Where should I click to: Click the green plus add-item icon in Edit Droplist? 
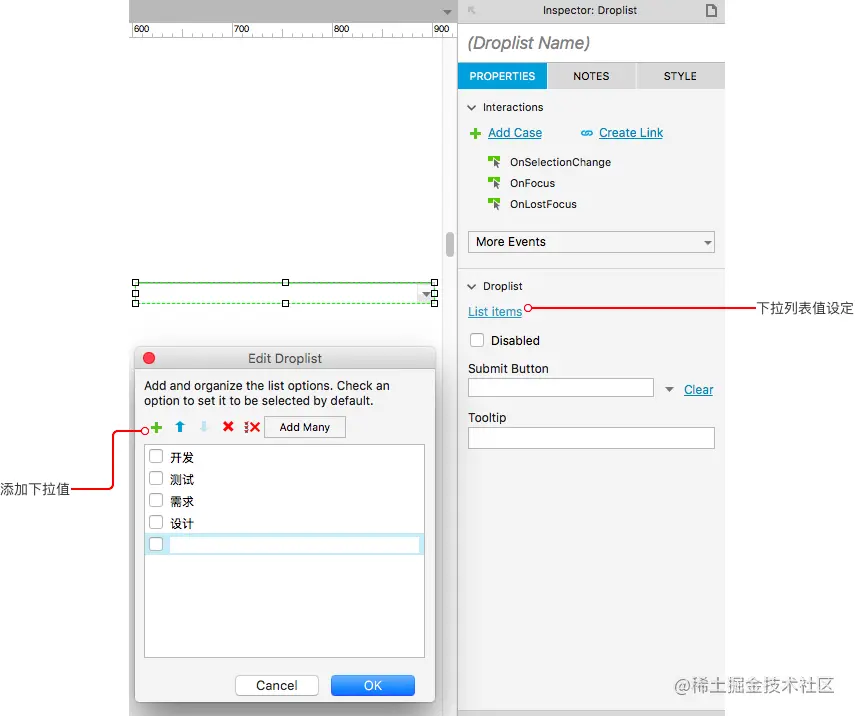156,427
